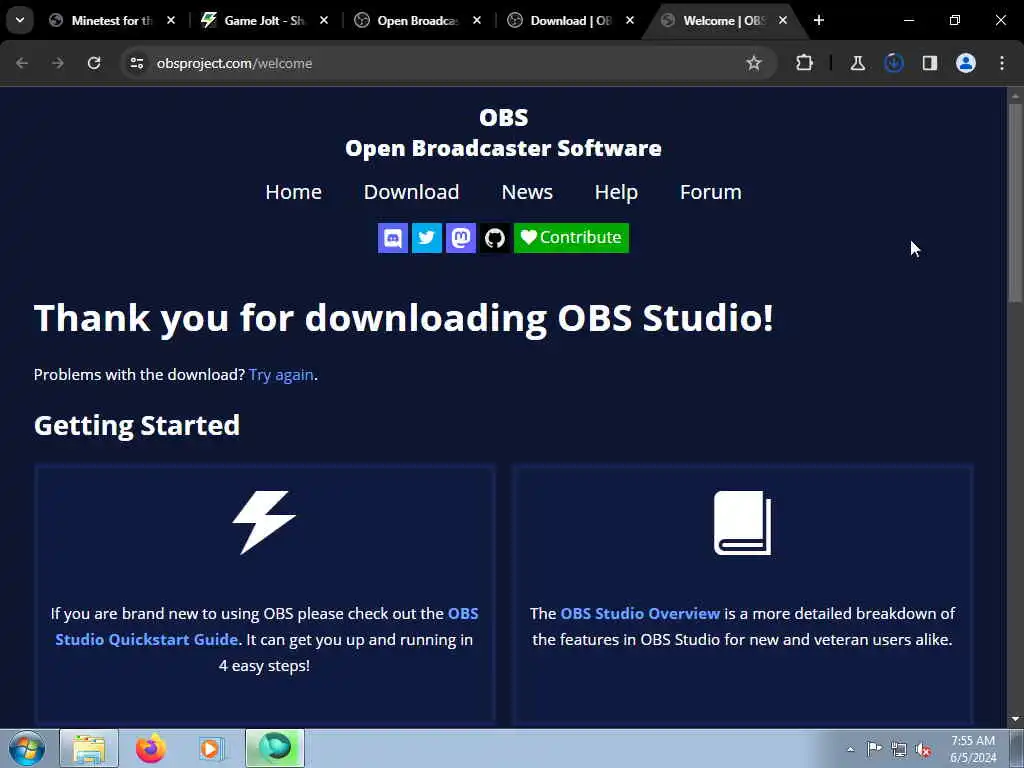The width and height of the screenshot is (1024, 768).
Task: Close the Download | OBS tab
Action: tap(630, 20)
